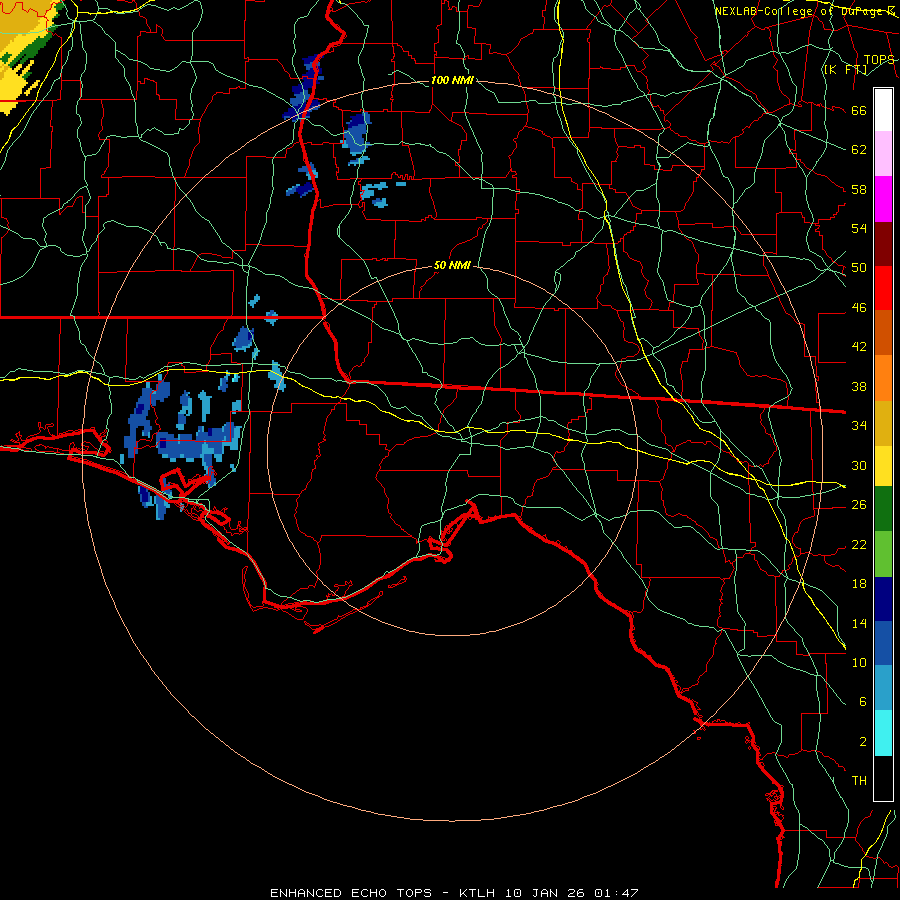The width and height of the screenshot is (900, 900).
Task: Click the yellow 34 kft legend swatch
Action: click(x=883, y=466)
